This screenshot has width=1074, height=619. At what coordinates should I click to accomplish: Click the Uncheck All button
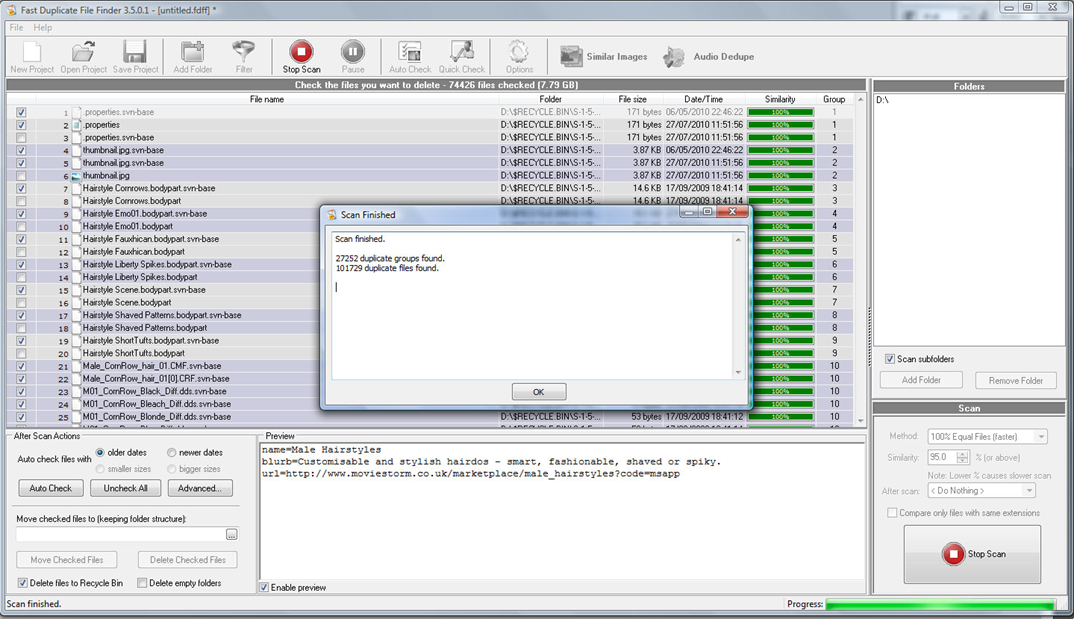pos(125,488)
